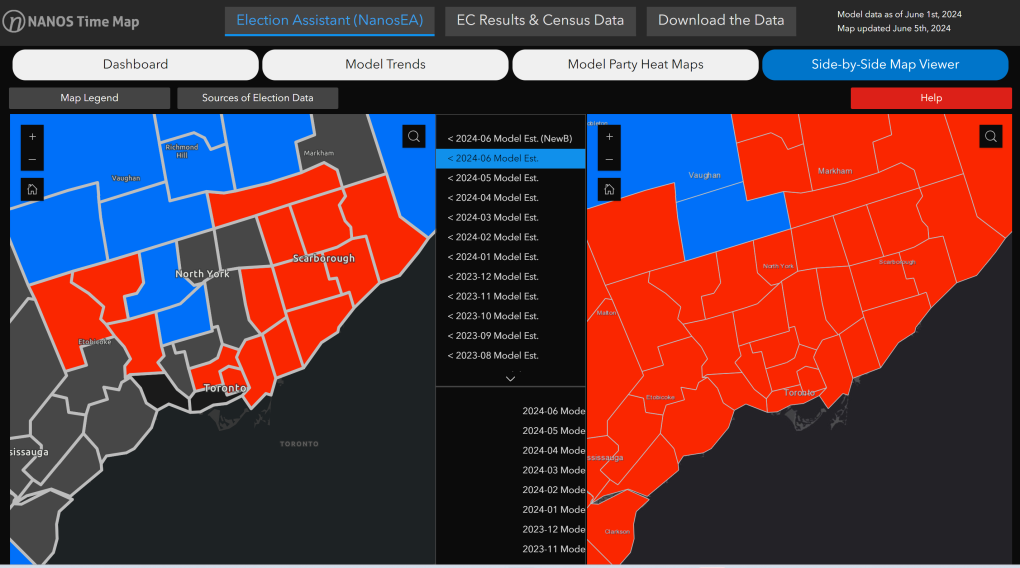Choose right-map '2024-01 Mode' entry
The height and width of the screenshot is (568, 1020).
coord(511,509)
